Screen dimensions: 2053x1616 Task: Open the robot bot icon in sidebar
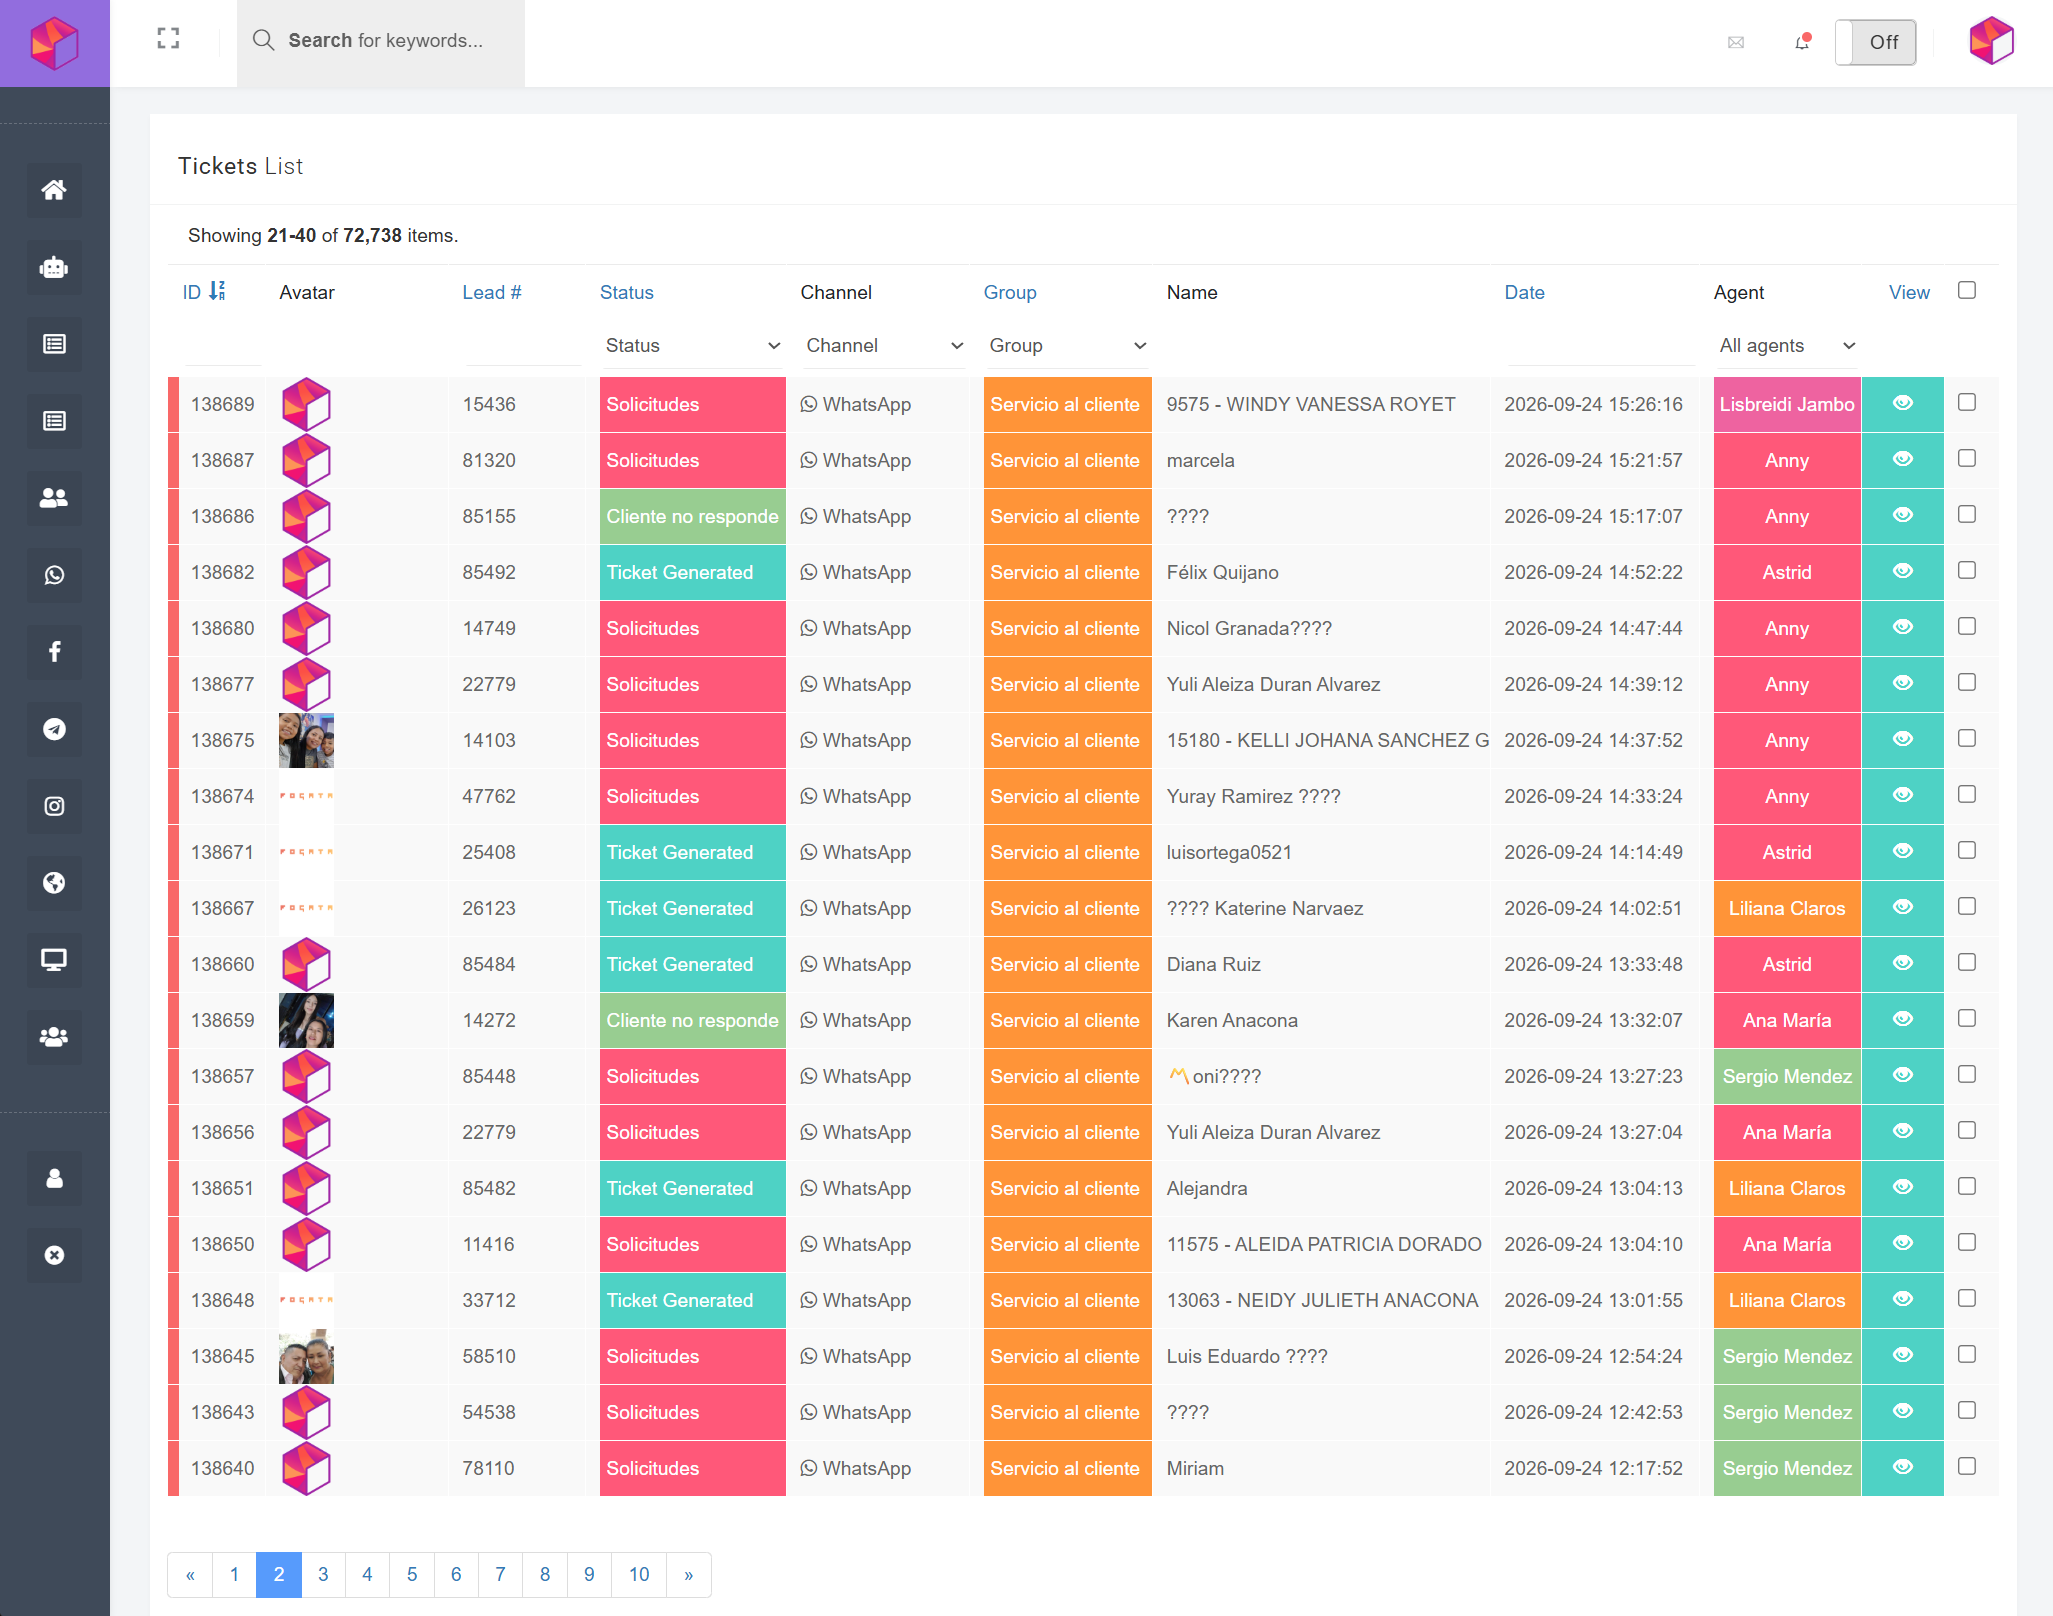coord(54,267)
